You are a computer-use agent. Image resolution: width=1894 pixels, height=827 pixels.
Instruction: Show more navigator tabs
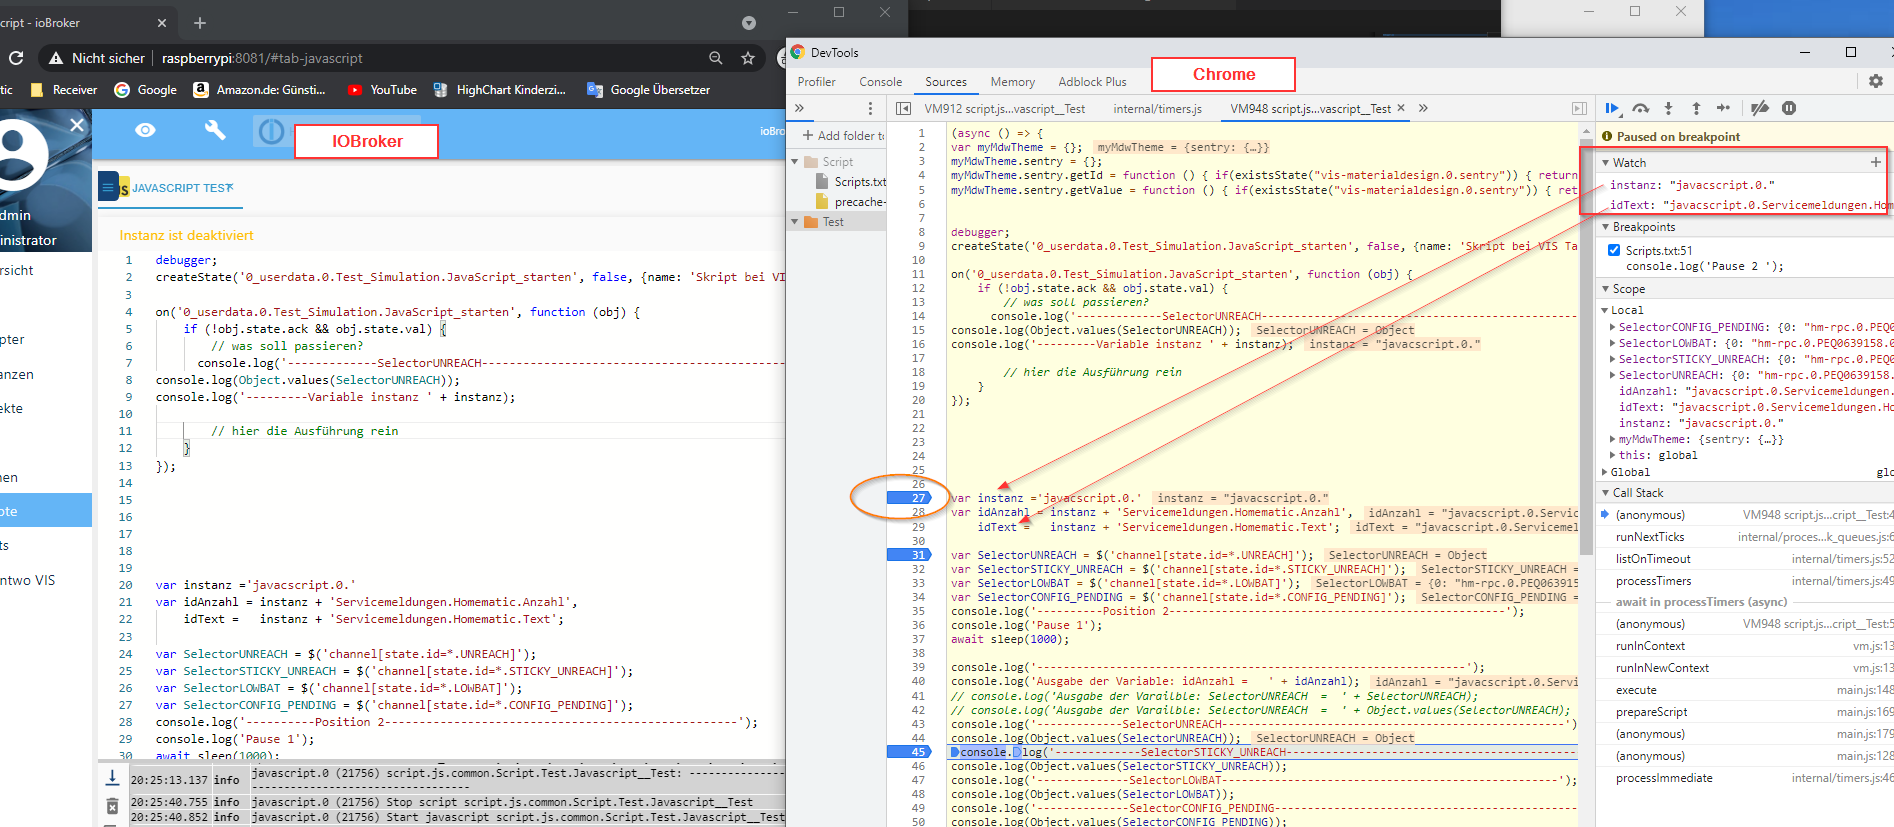click(799, 108)
